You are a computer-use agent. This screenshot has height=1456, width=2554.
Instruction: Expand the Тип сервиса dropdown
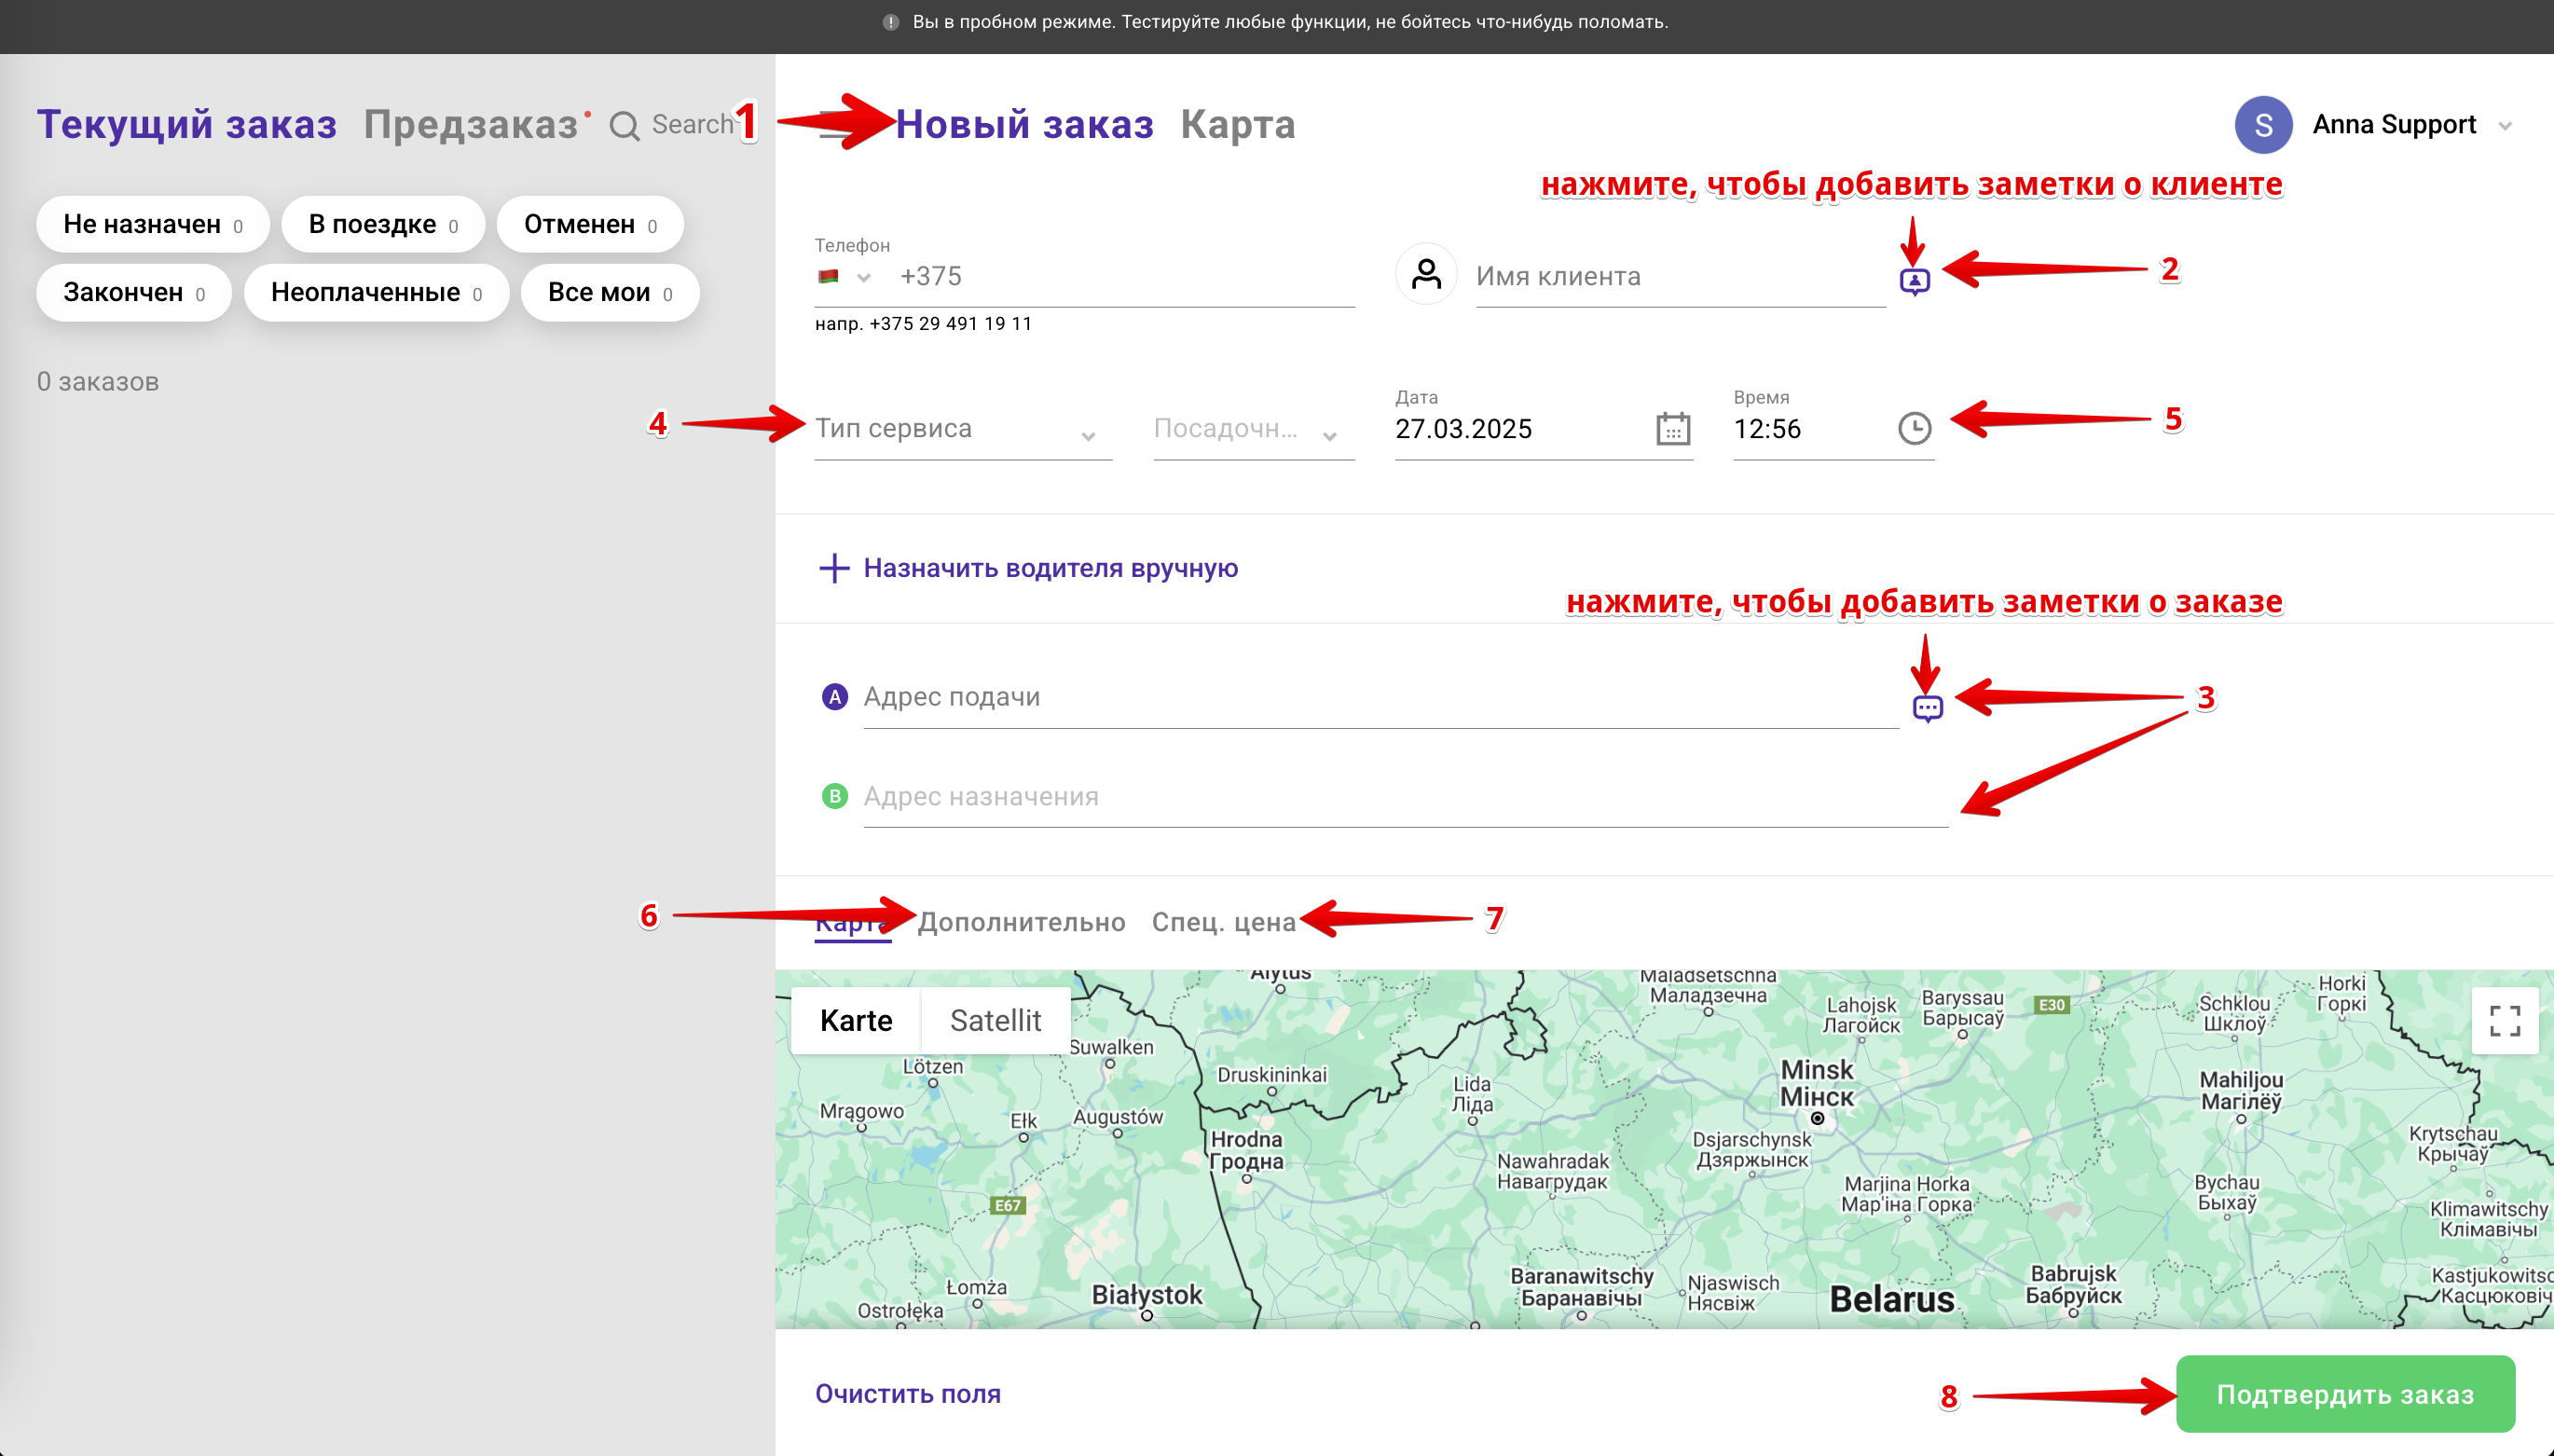click(x=962, y=430)
